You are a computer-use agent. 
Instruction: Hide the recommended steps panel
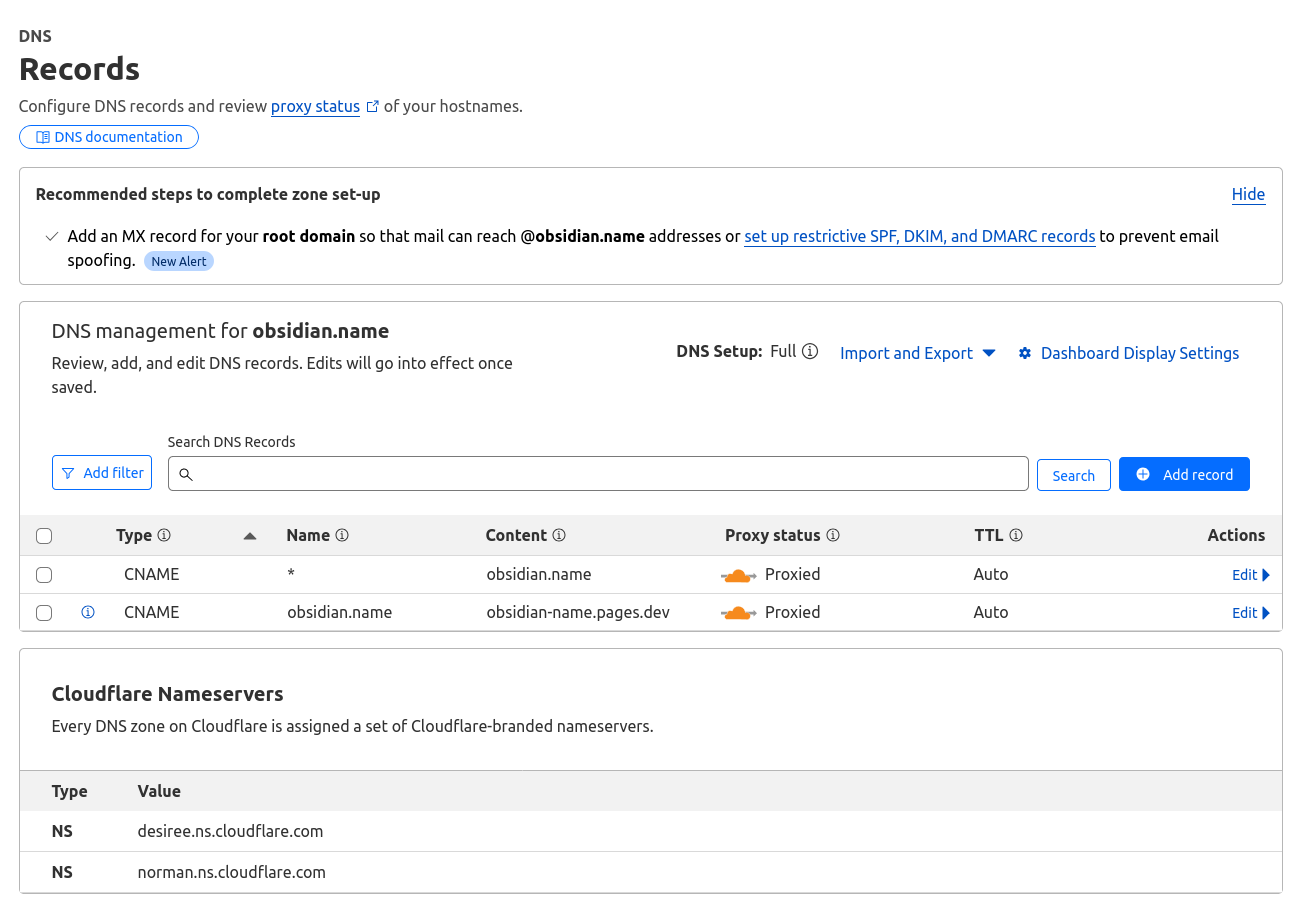(x=1248, y=194)
